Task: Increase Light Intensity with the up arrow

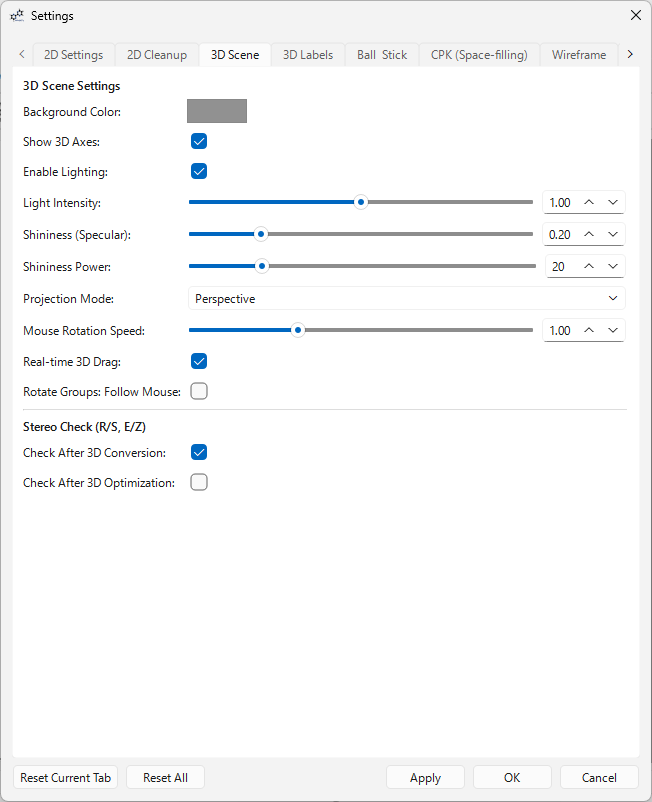Action: click(589, 203)
